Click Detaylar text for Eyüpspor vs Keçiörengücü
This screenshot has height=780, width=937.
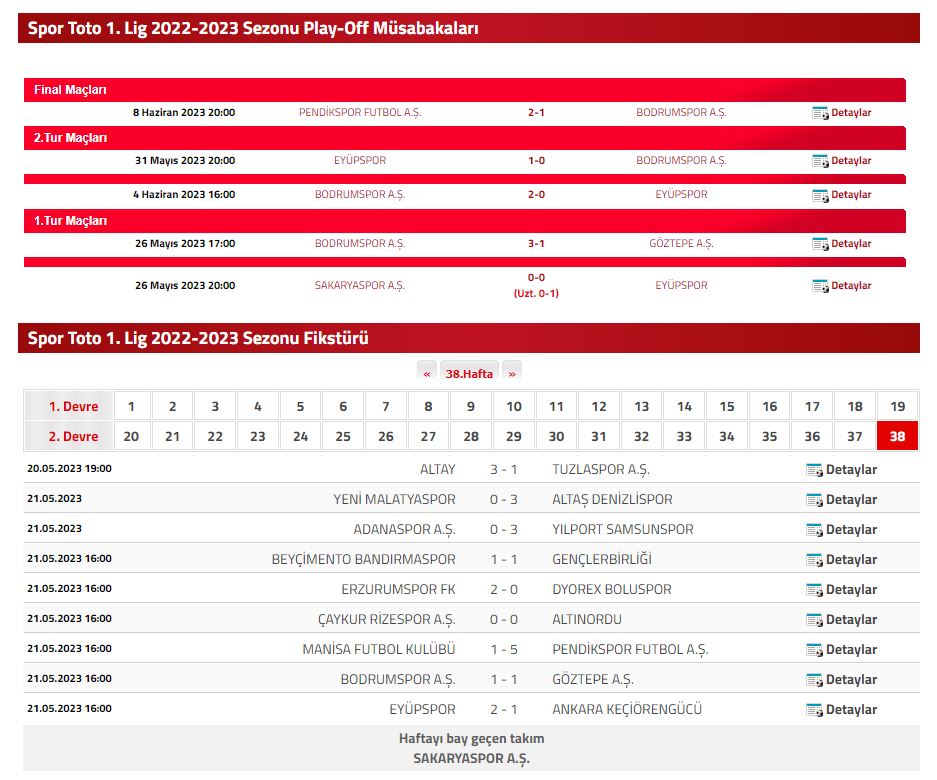pyautogui.click(x=851, y=709)
